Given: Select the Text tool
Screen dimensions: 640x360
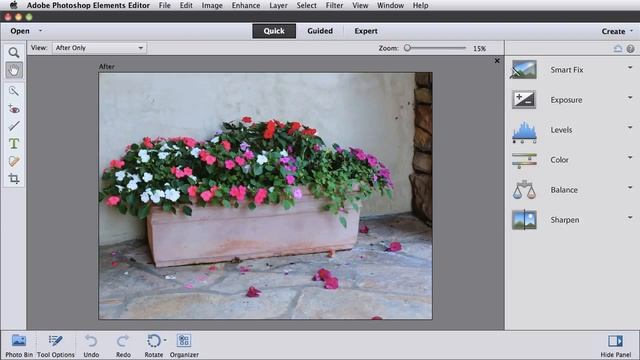Looking at the screenshot, I should click(14, 144).
